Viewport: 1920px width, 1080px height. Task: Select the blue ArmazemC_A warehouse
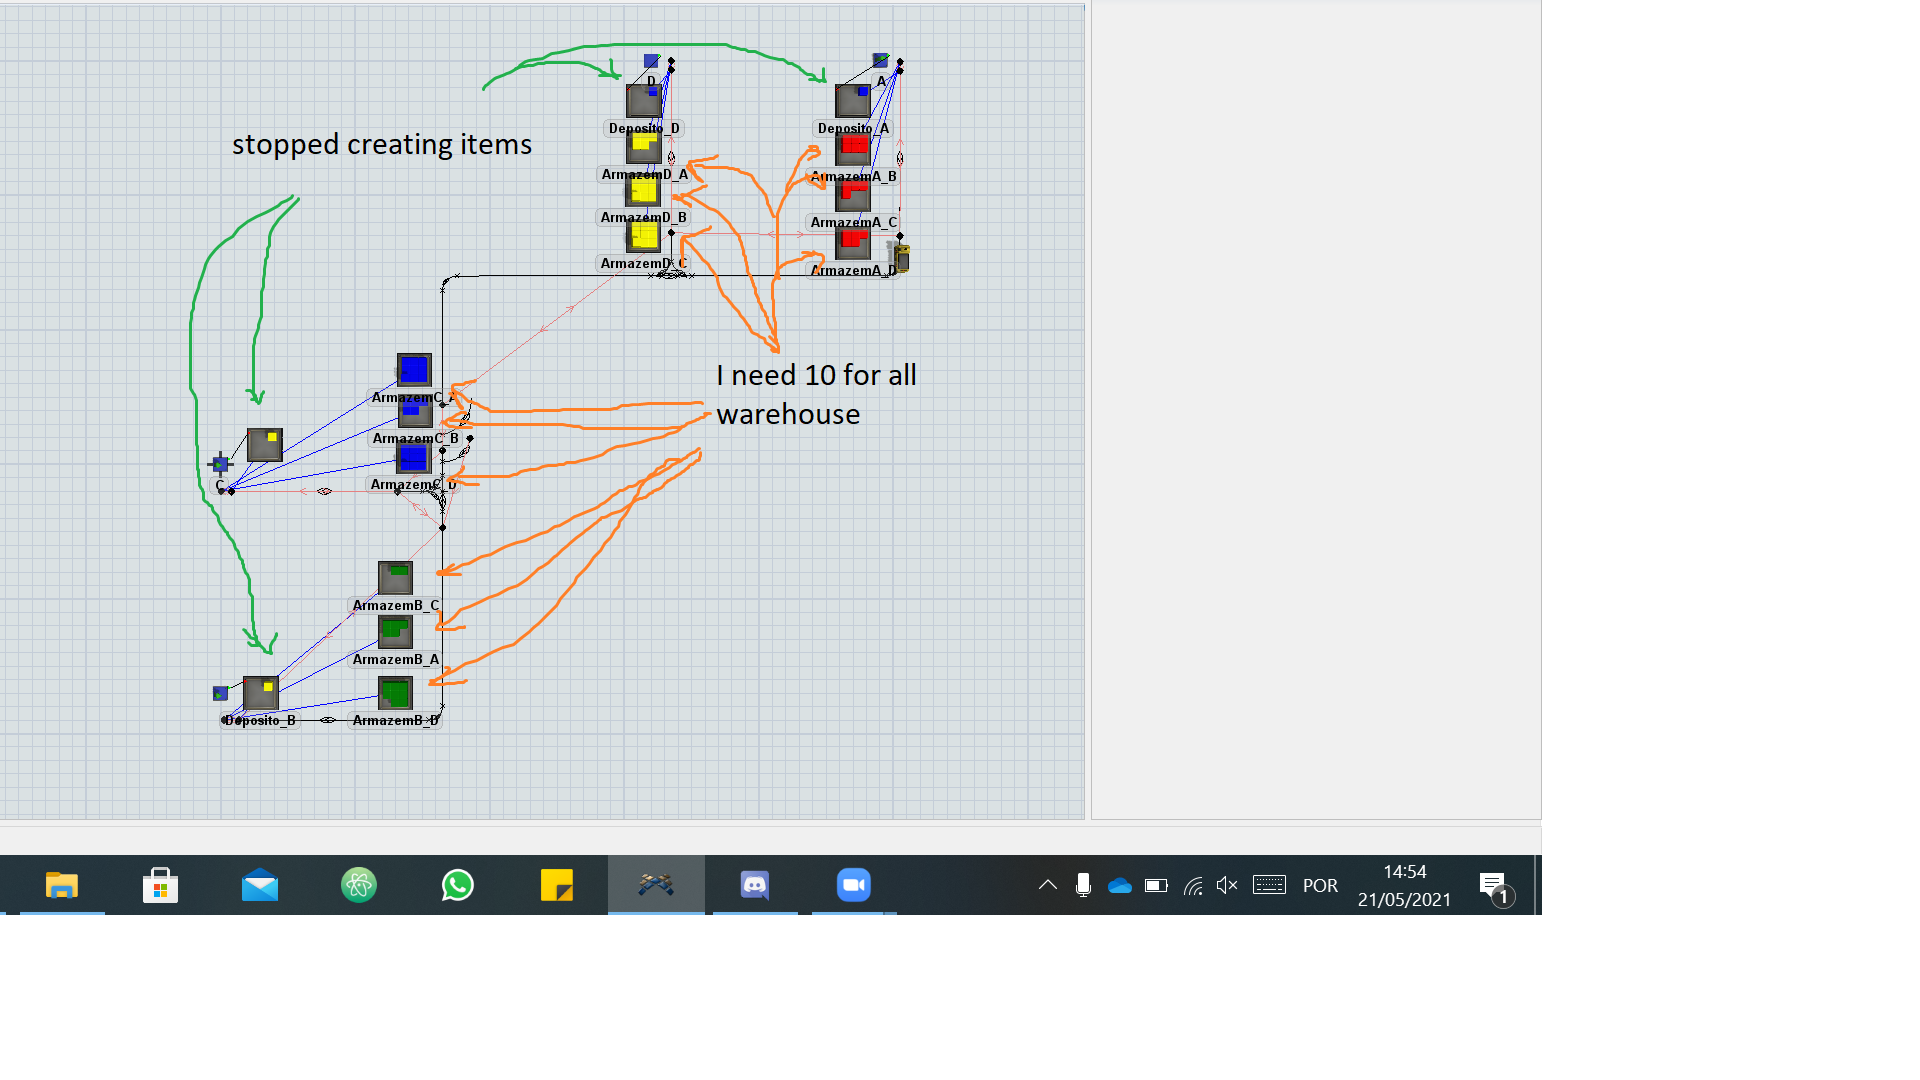(x=414, y=370)
